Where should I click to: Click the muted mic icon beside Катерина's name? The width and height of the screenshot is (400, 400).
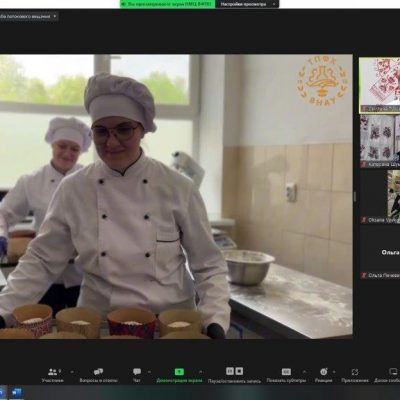[x=364, y=164]
